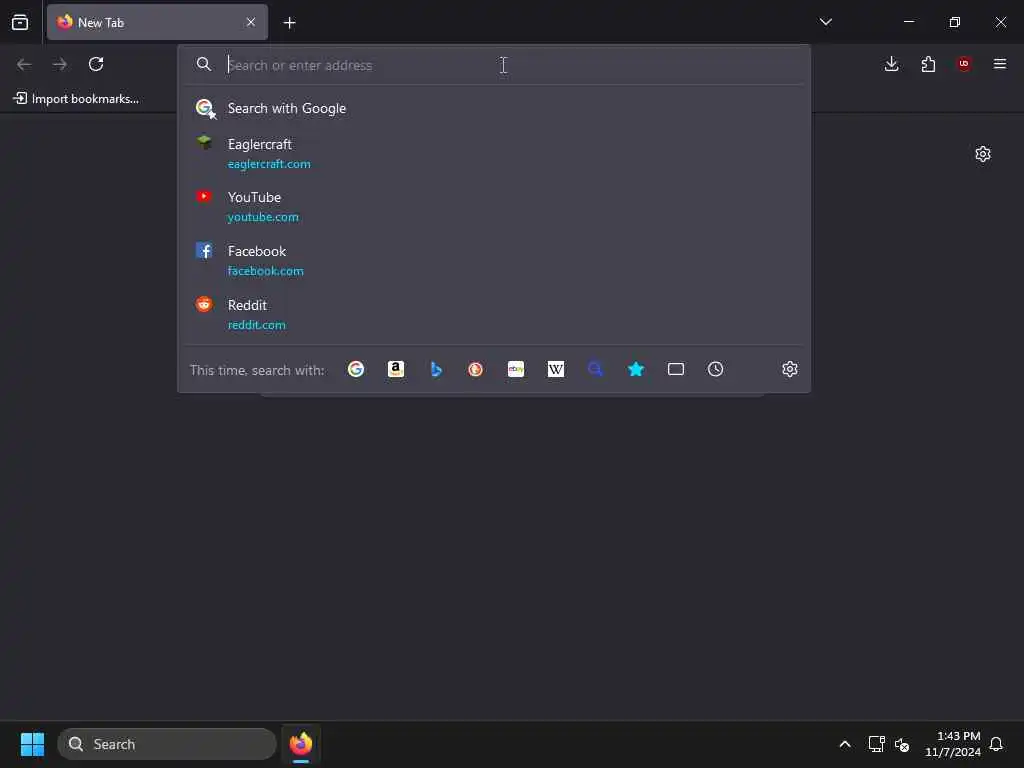Open a new tab with plus button
The height and width of the screenshot is (768, 1024).
click(289, 23)
